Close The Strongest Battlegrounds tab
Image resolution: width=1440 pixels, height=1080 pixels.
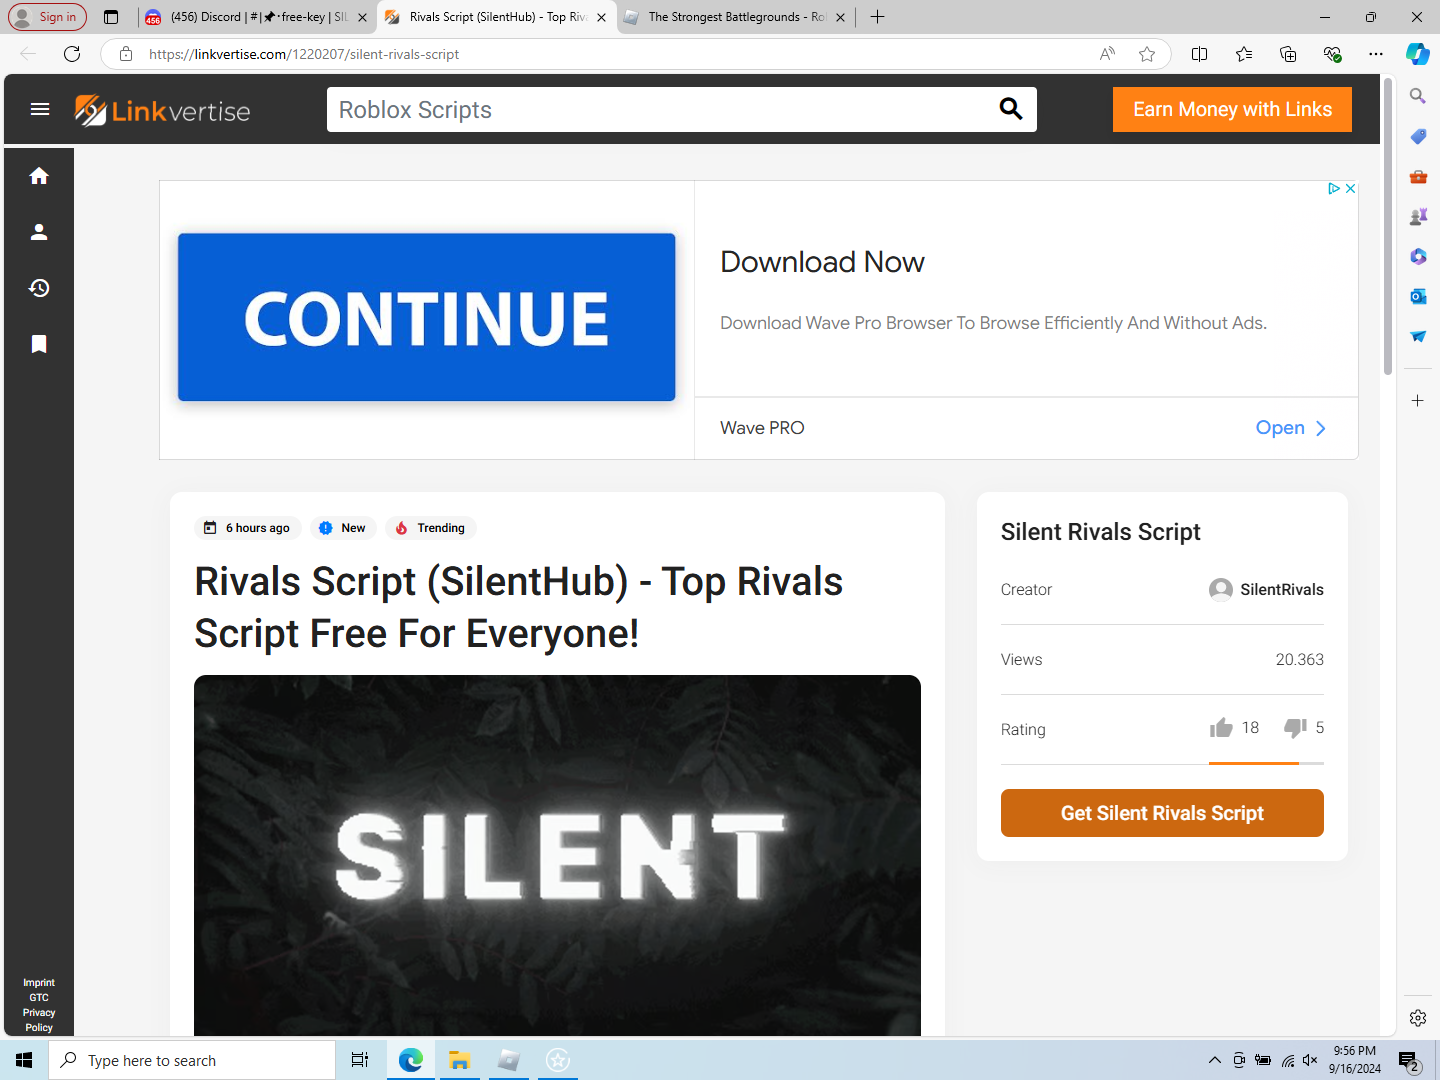click(840, 17)
